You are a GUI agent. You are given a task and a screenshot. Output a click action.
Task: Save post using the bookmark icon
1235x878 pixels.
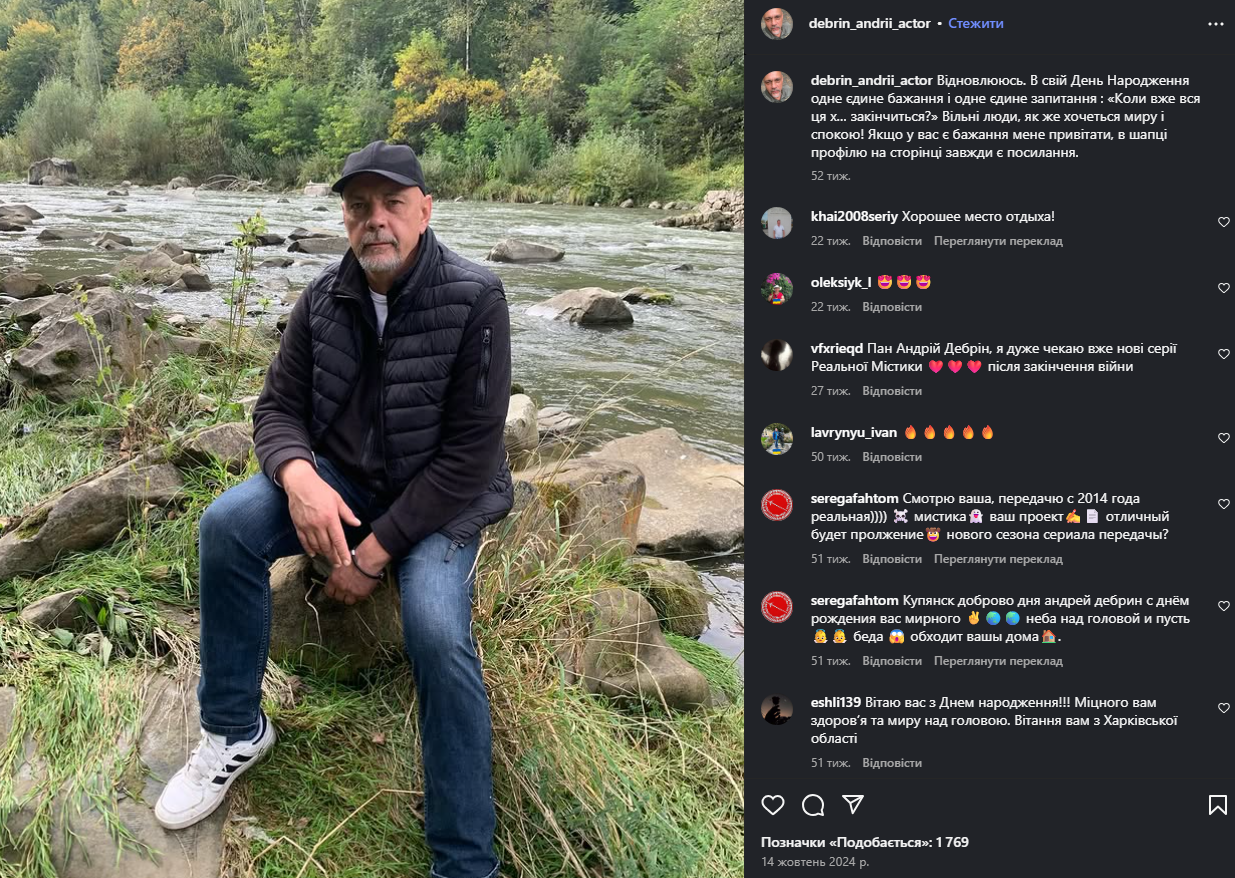click(1217, 805)
